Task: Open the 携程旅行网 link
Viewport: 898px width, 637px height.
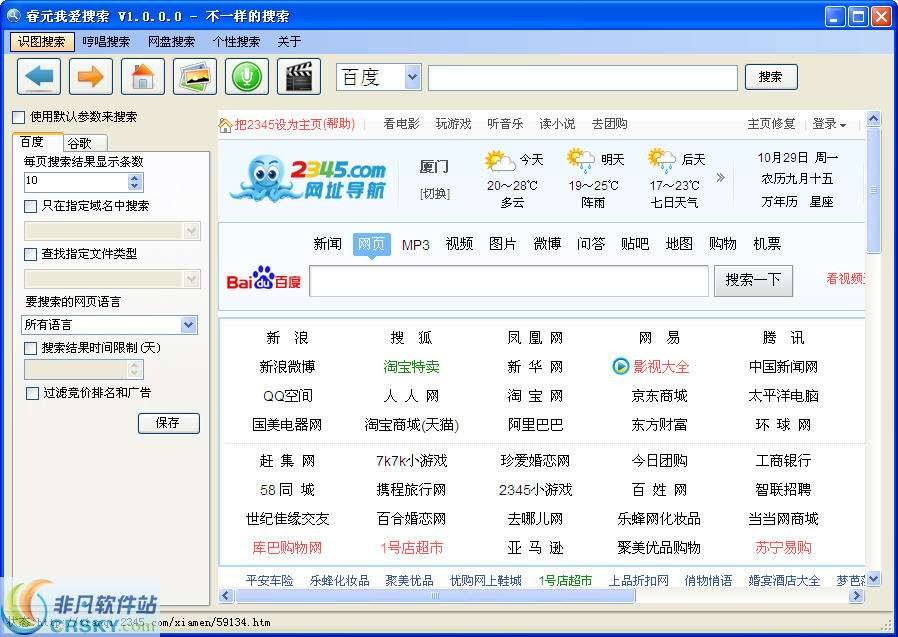Action: point(411,490)
